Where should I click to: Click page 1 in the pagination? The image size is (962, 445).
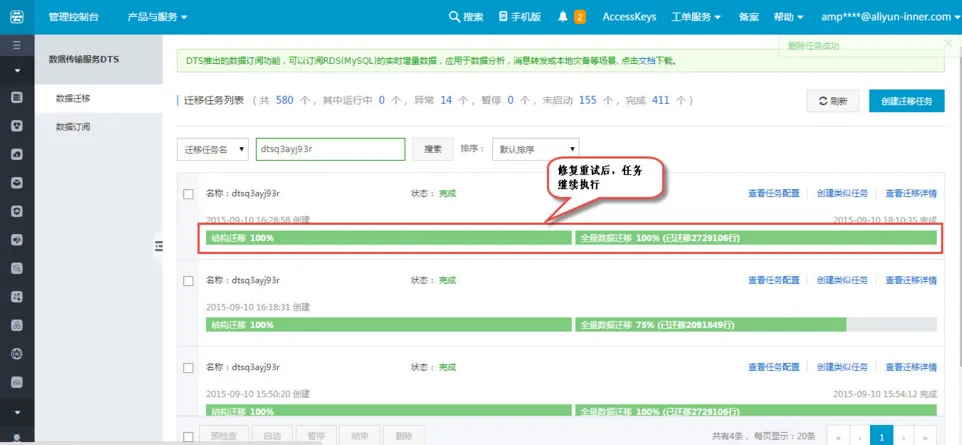[x=882, y=435]
